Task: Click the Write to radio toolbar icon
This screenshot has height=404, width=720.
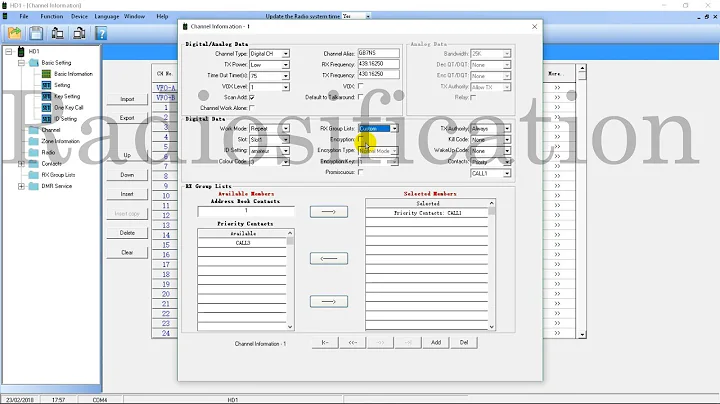Action: point(79,33)
